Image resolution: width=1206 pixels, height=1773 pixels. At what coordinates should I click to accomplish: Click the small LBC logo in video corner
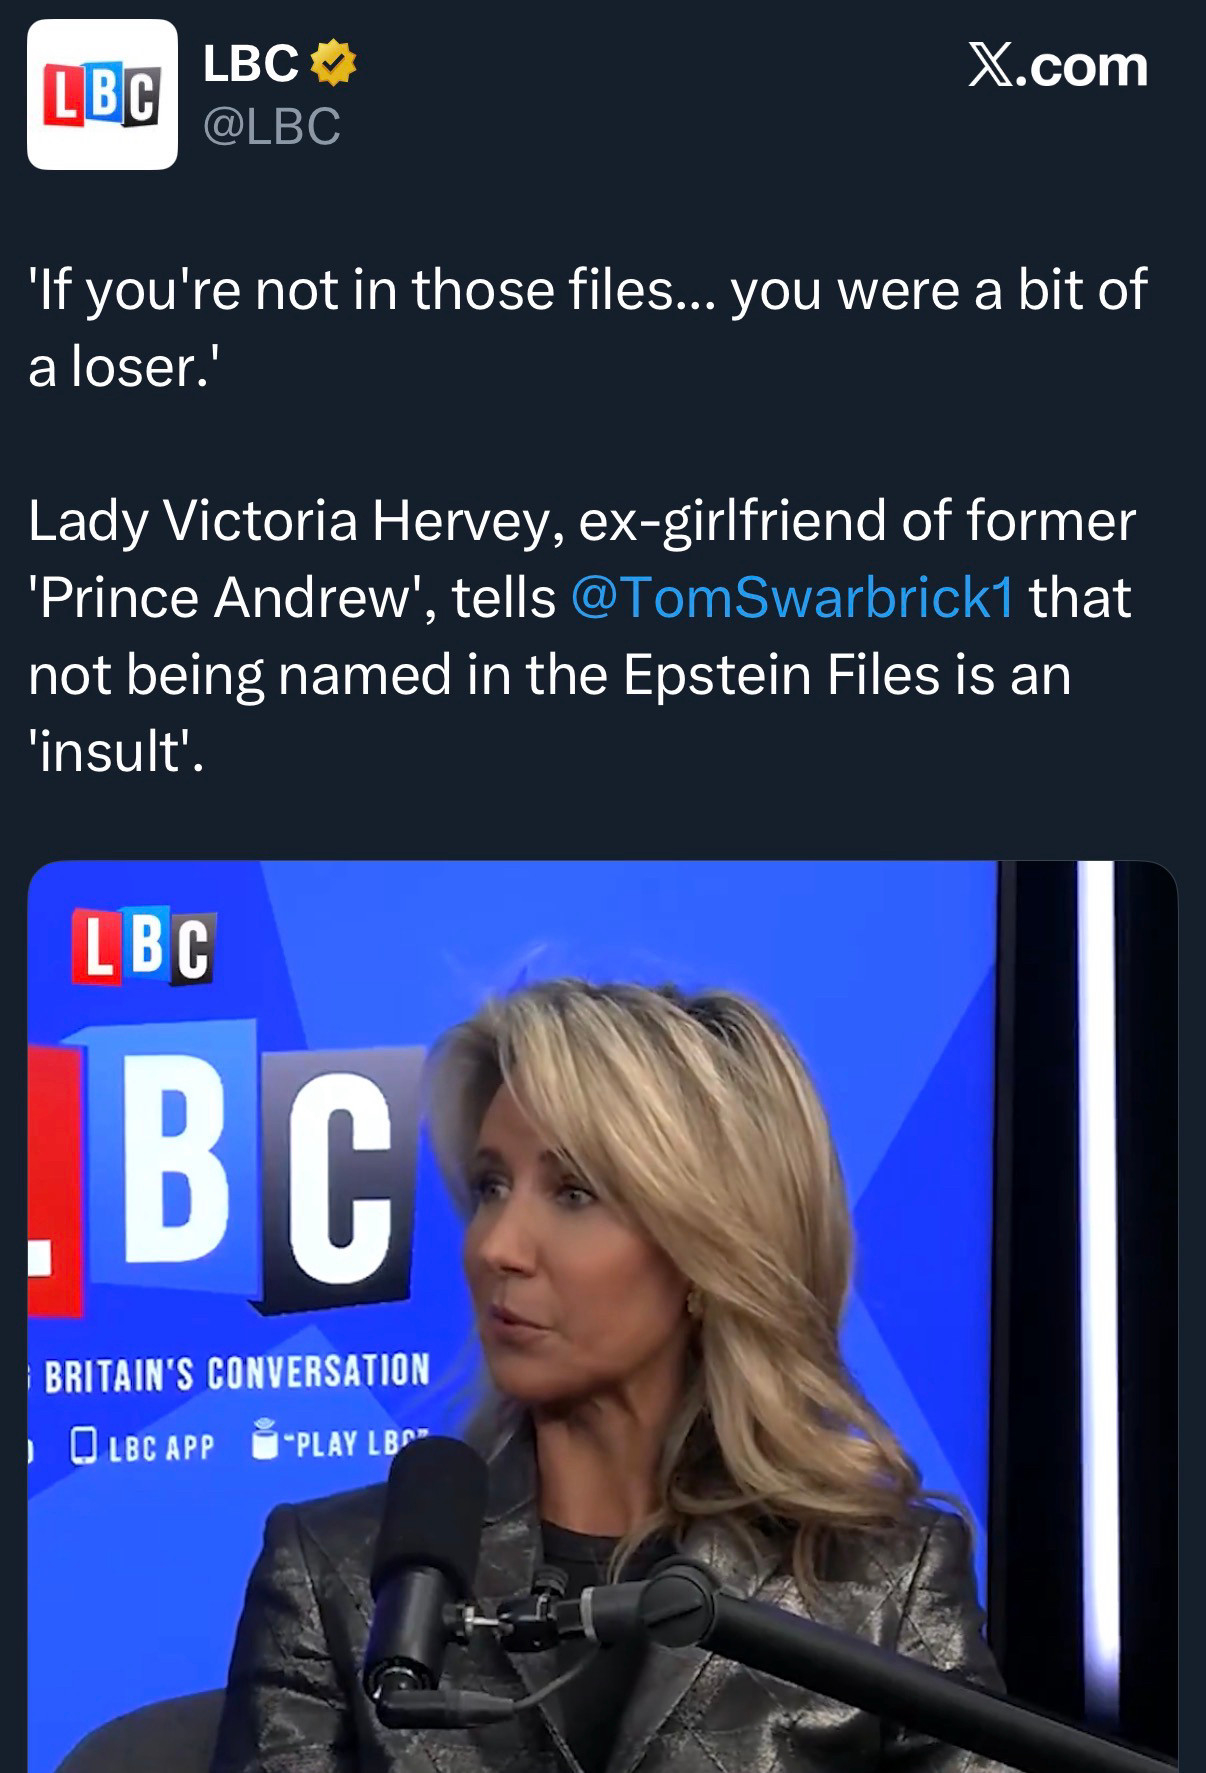(x=142, y=947)
